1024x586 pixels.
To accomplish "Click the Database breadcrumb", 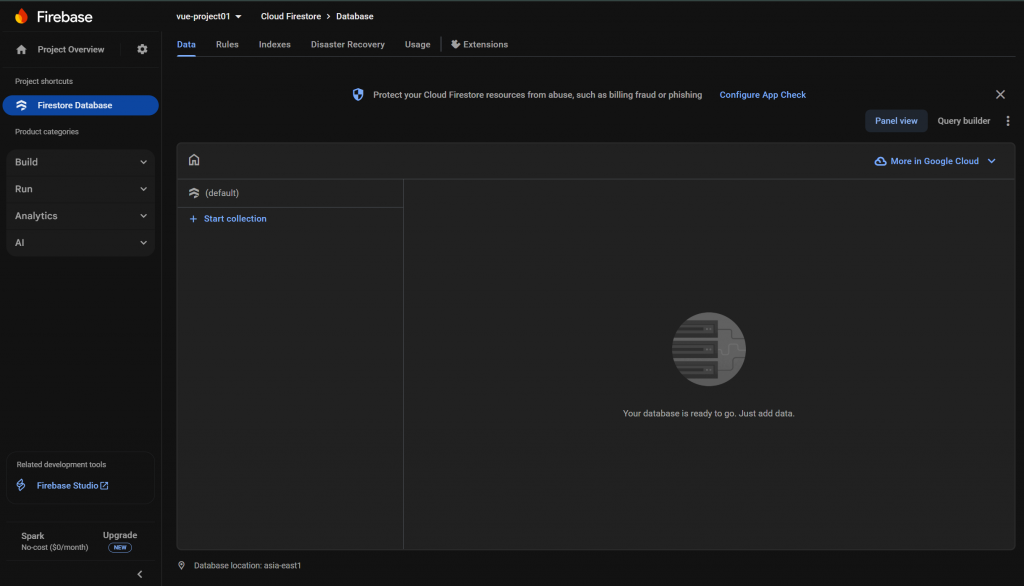I will [355, 16].
